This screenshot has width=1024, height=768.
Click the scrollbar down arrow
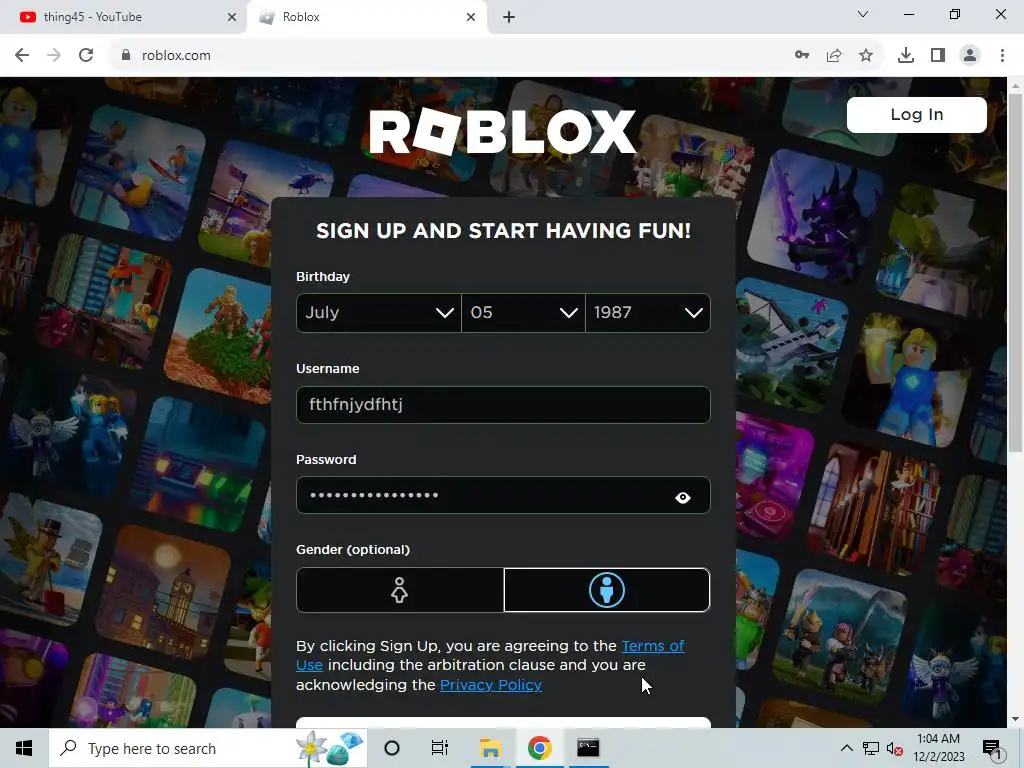click(1015, 719)
